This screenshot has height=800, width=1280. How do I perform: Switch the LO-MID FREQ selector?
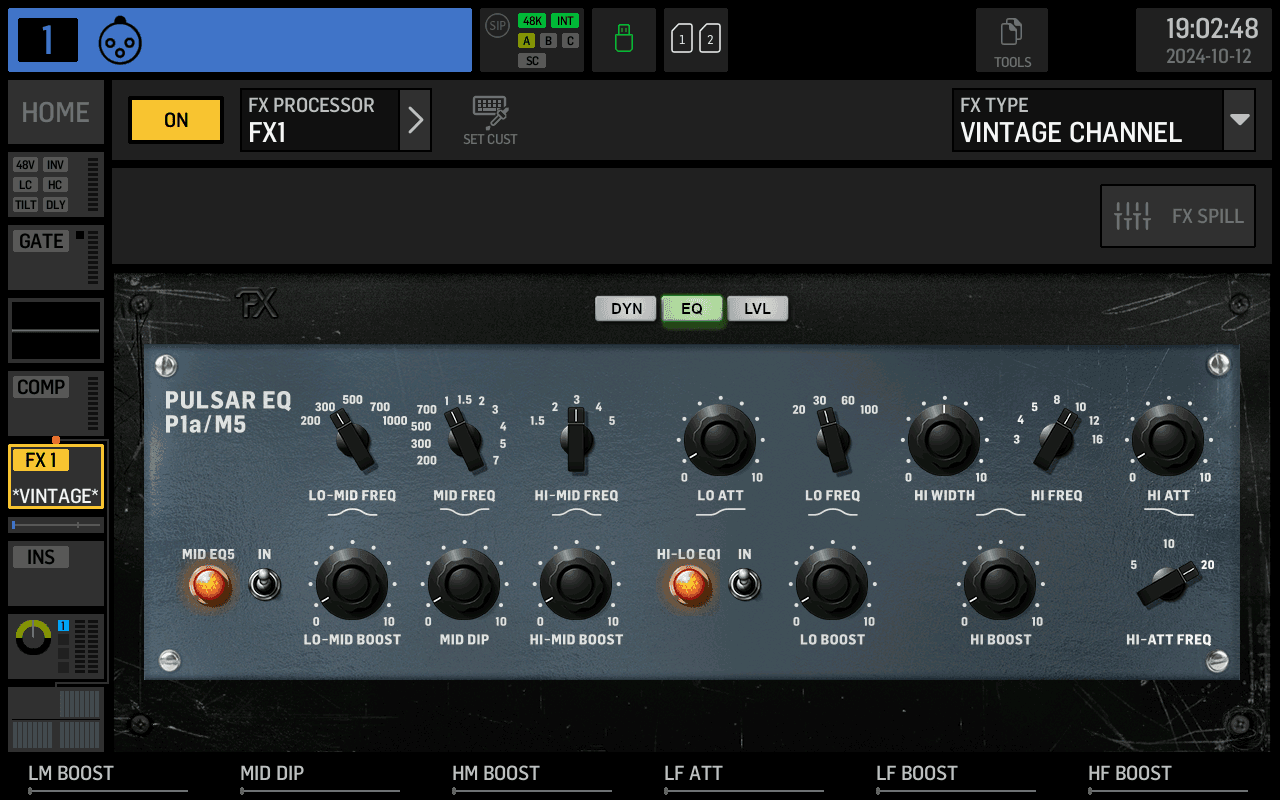pyautogui.click(x=353, y=442)
